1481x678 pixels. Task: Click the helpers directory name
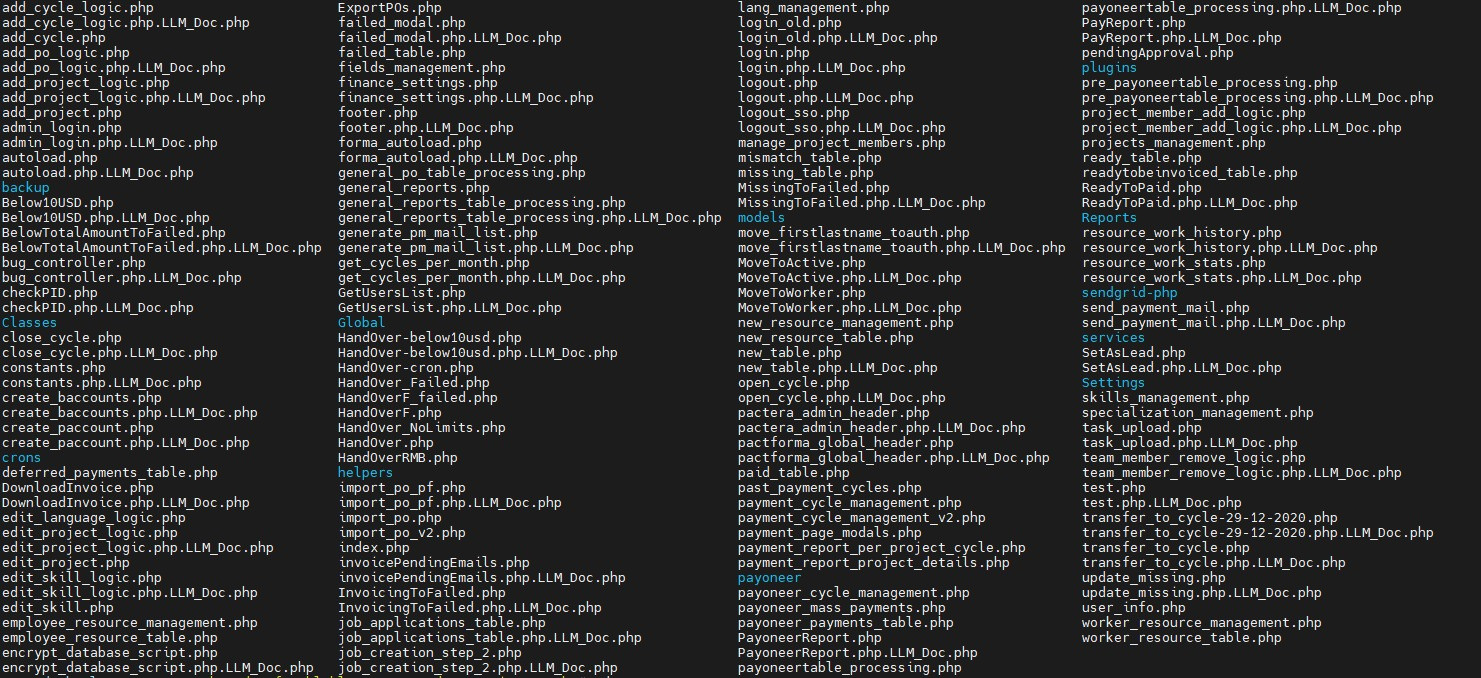click(366, 473)
